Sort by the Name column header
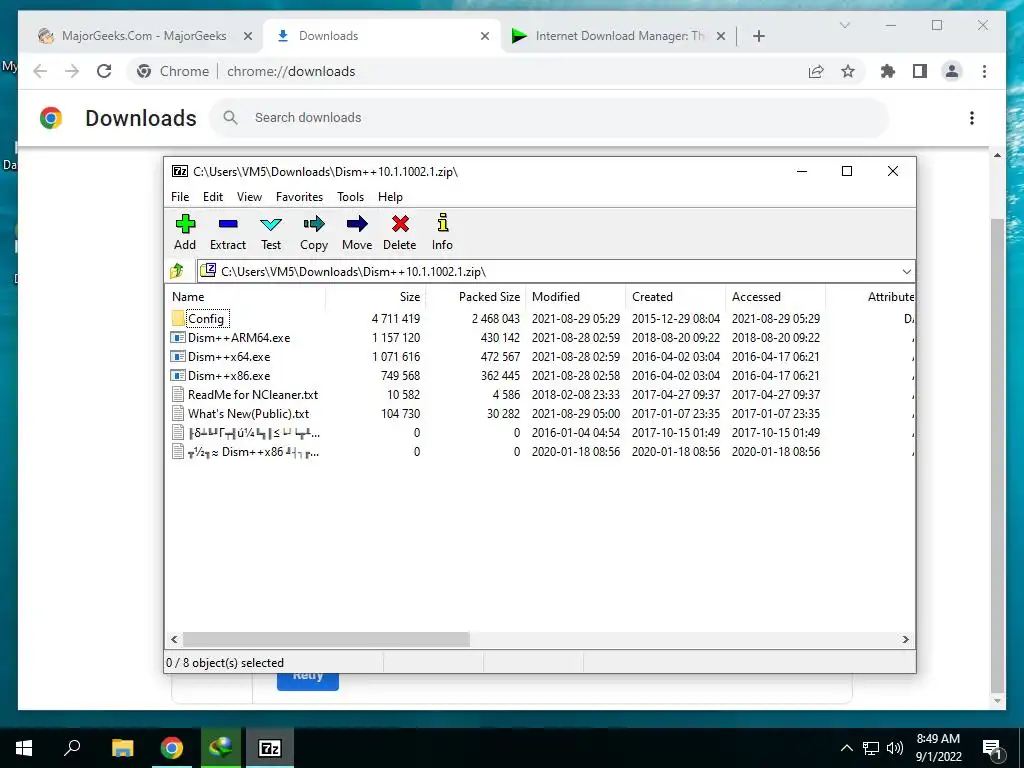Image resolution: width=1024 pixels, height=768 pixels. 246,296
